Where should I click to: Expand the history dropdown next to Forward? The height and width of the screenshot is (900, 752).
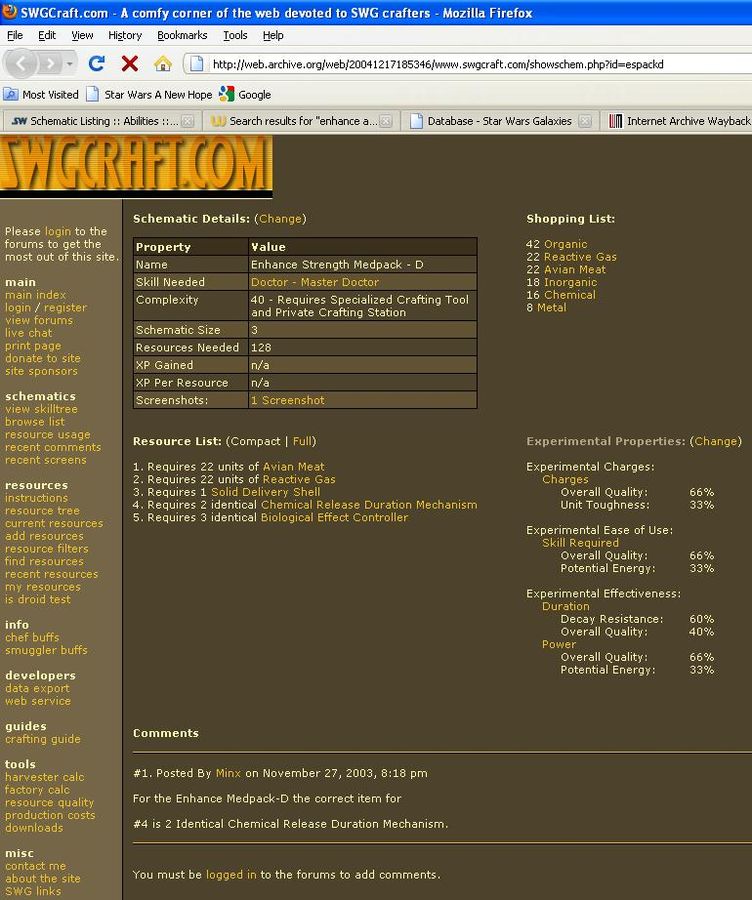pyautogui.click(x=70, y=64)
